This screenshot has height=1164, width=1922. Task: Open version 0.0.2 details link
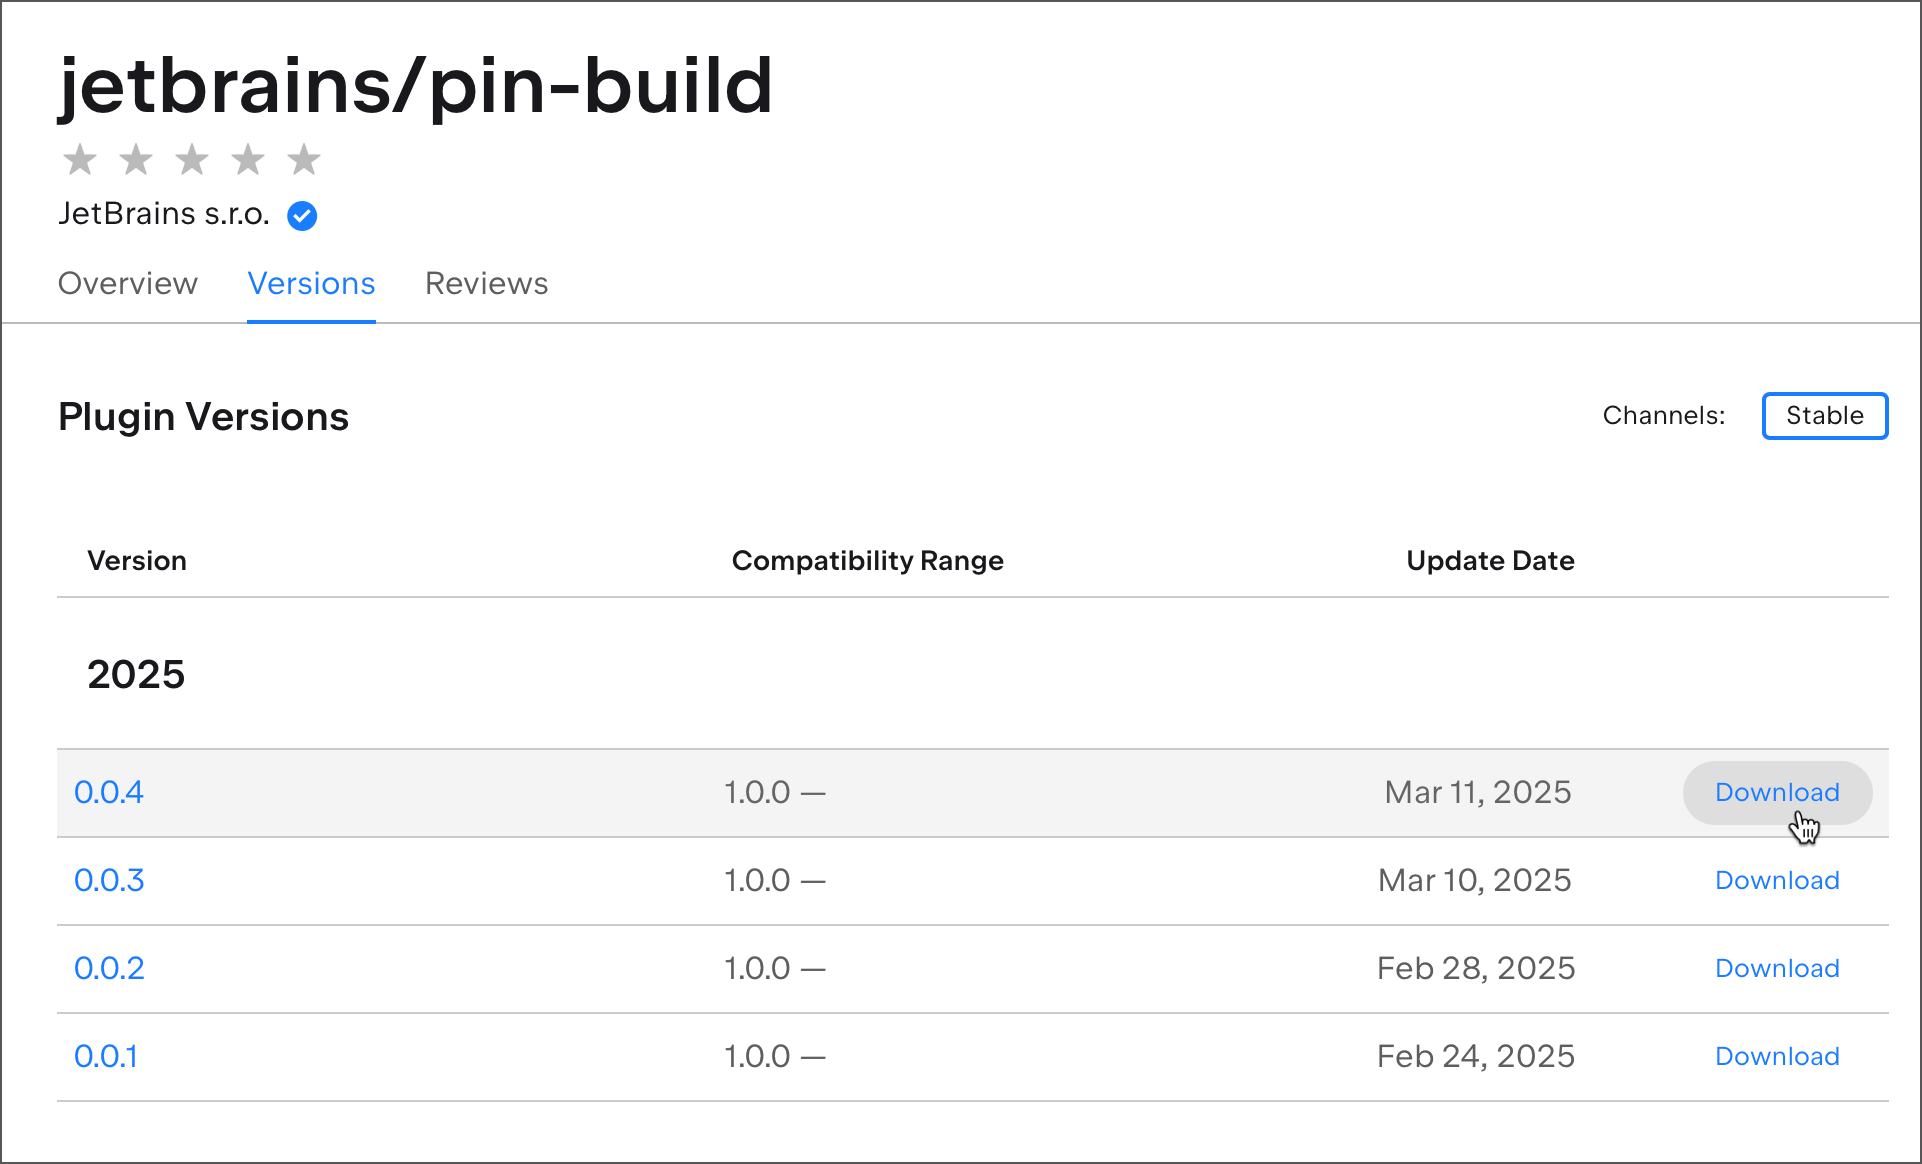click(x=109, y=968)
